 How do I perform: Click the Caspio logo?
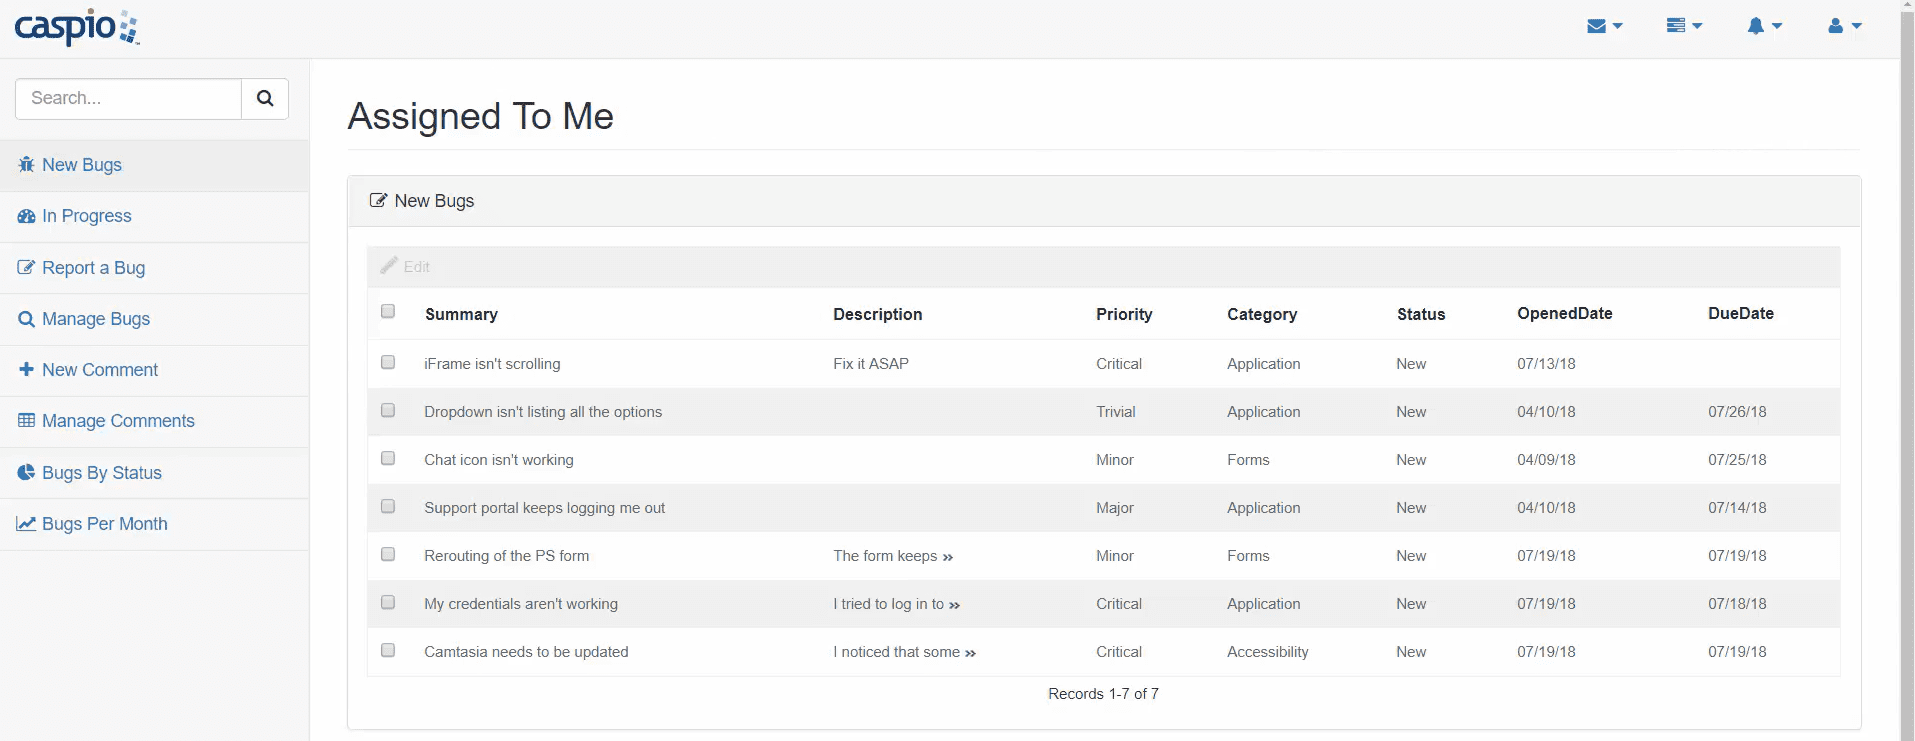coord(77,27)
